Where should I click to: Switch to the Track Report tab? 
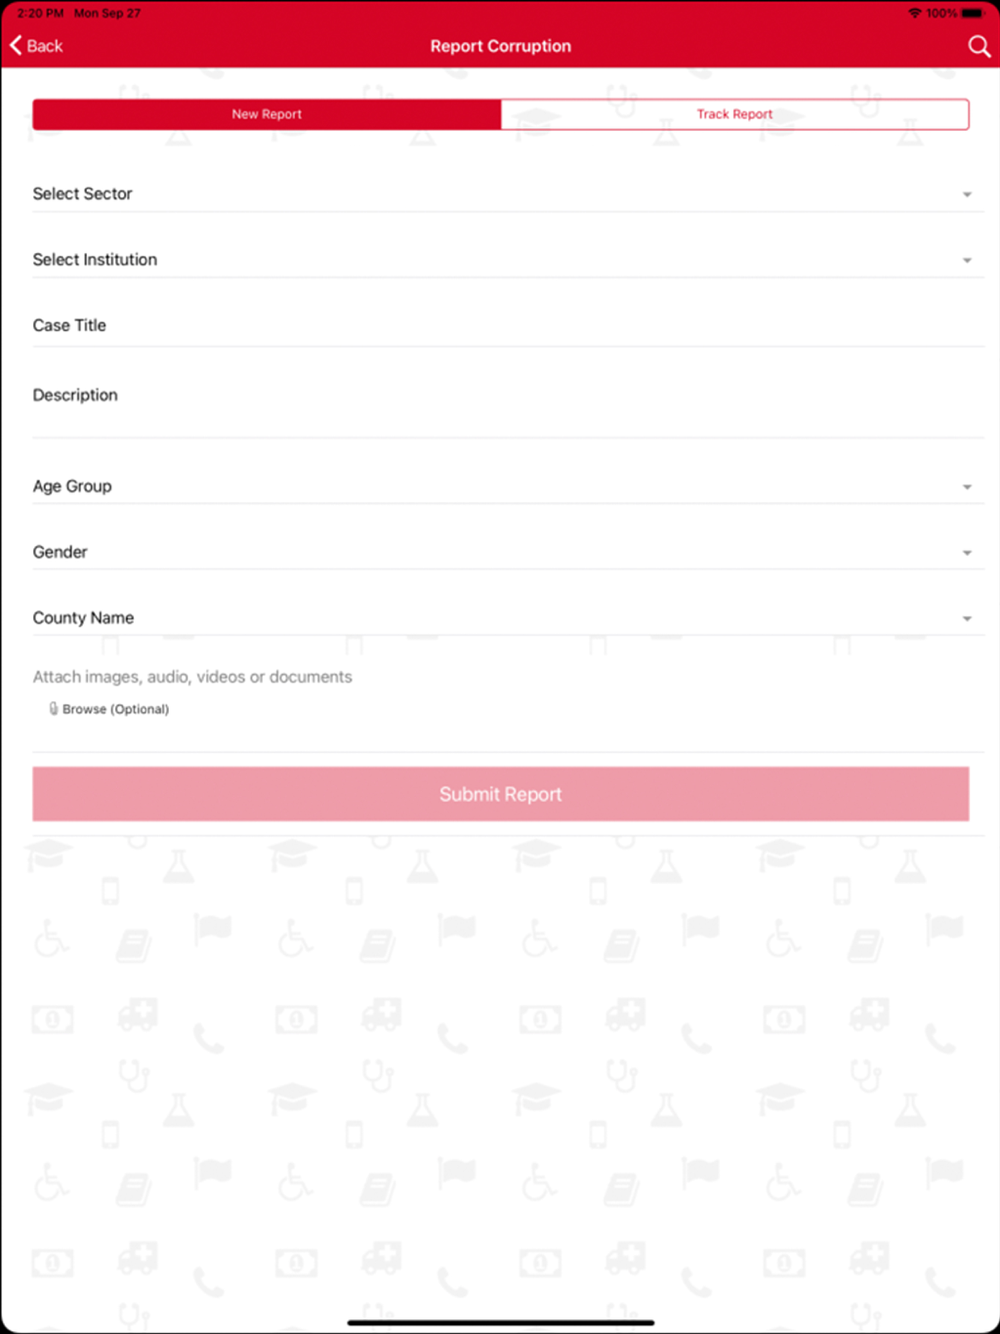(735, 114)
